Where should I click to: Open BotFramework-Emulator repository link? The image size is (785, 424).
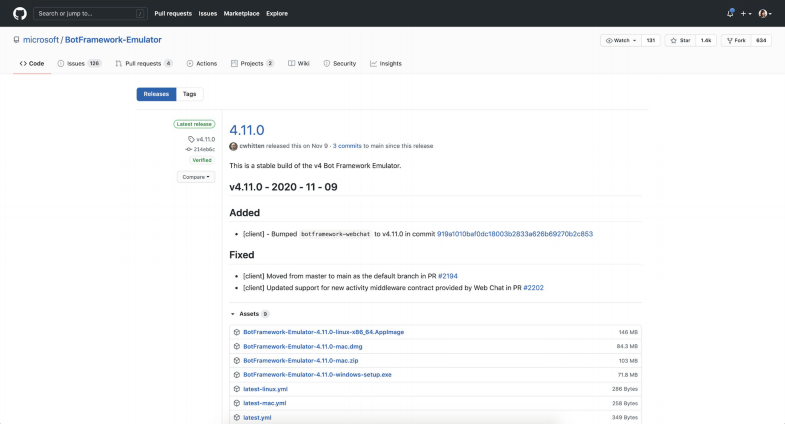coord(113,40)
